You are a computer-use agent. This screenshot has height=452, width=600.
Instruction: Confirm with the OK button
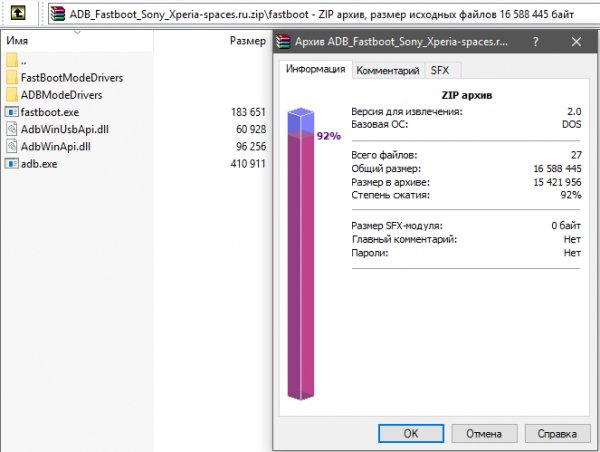[411, 433]
